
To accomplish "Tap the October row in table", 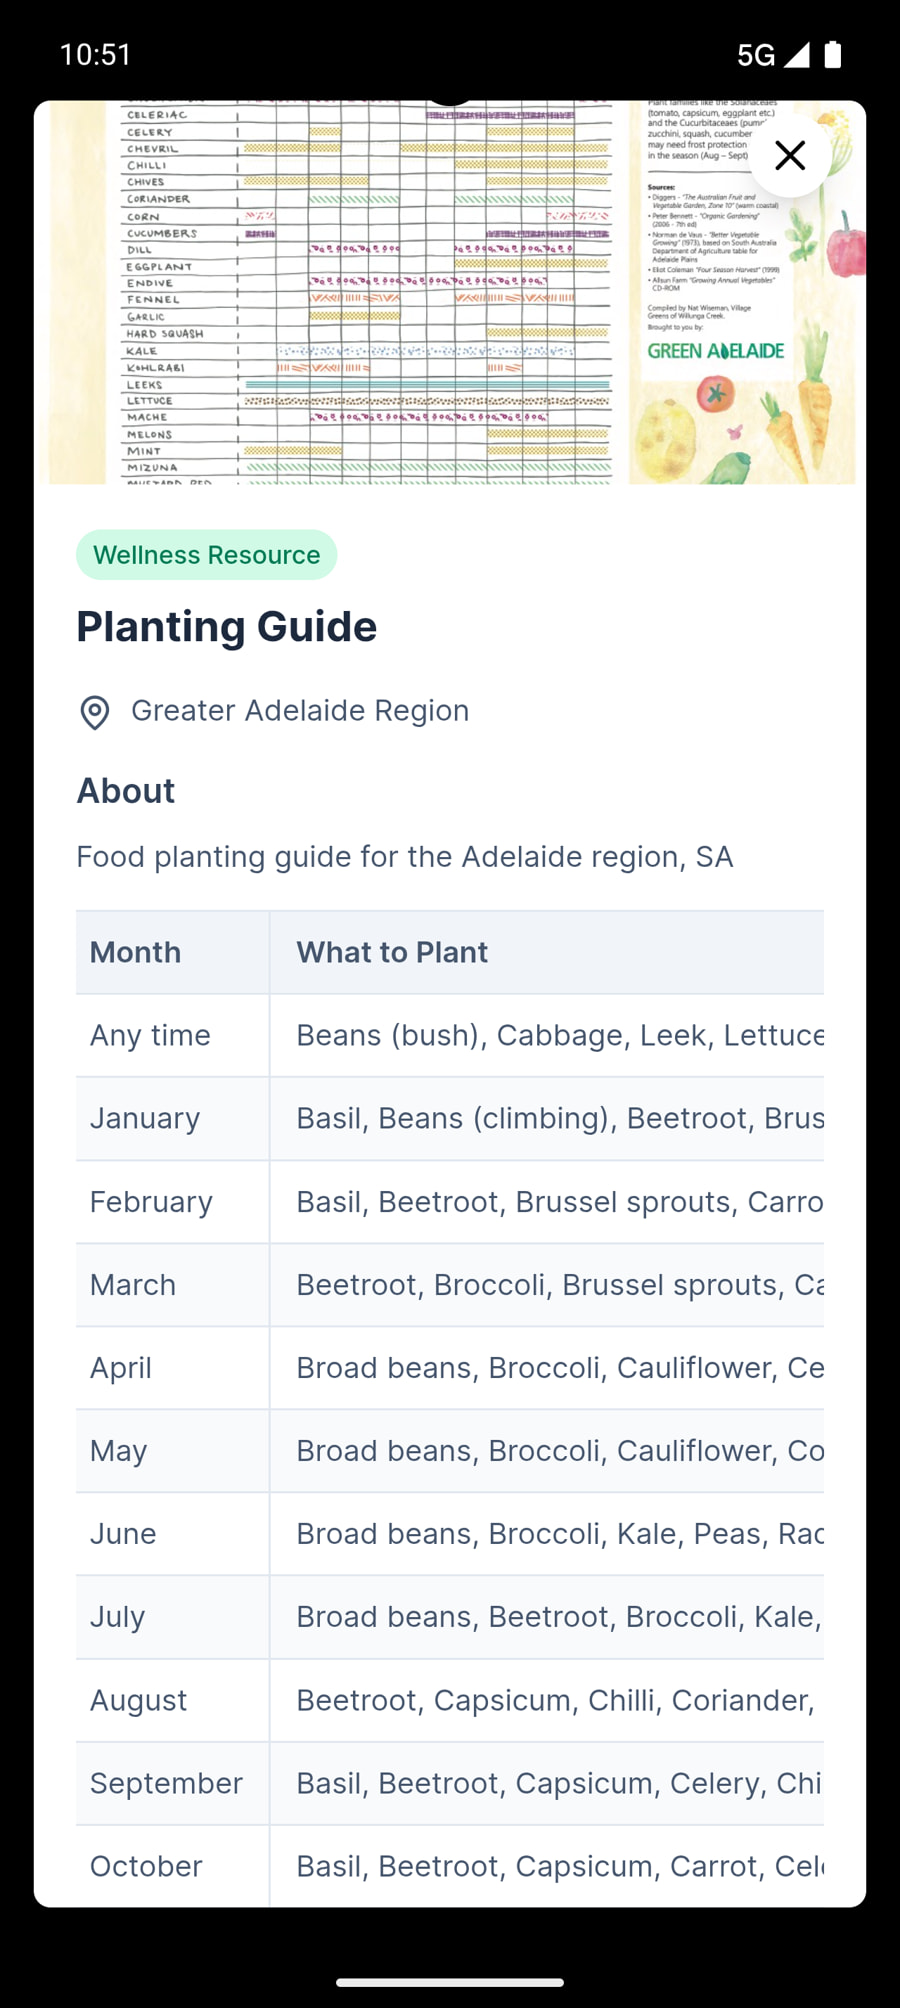I will click(450, 1866).
